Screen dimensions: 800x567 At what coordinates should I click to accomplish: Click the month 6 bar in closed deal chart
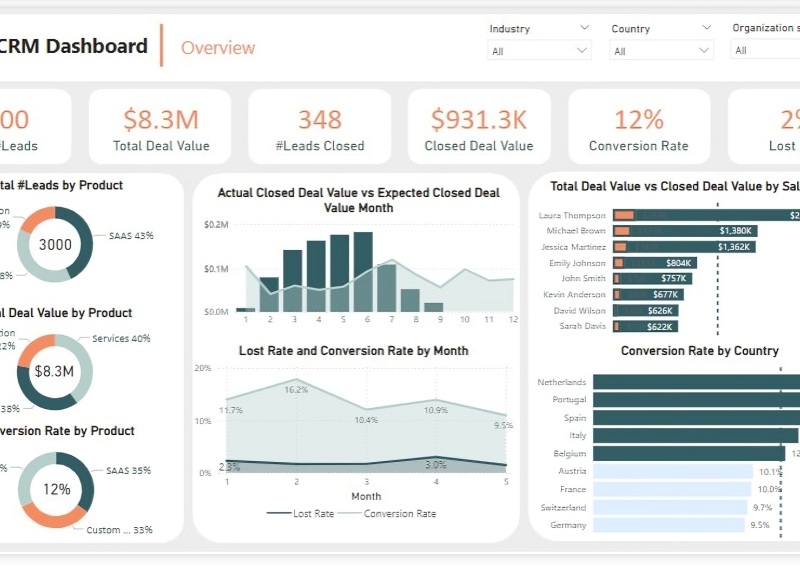[x=363, y=272]
